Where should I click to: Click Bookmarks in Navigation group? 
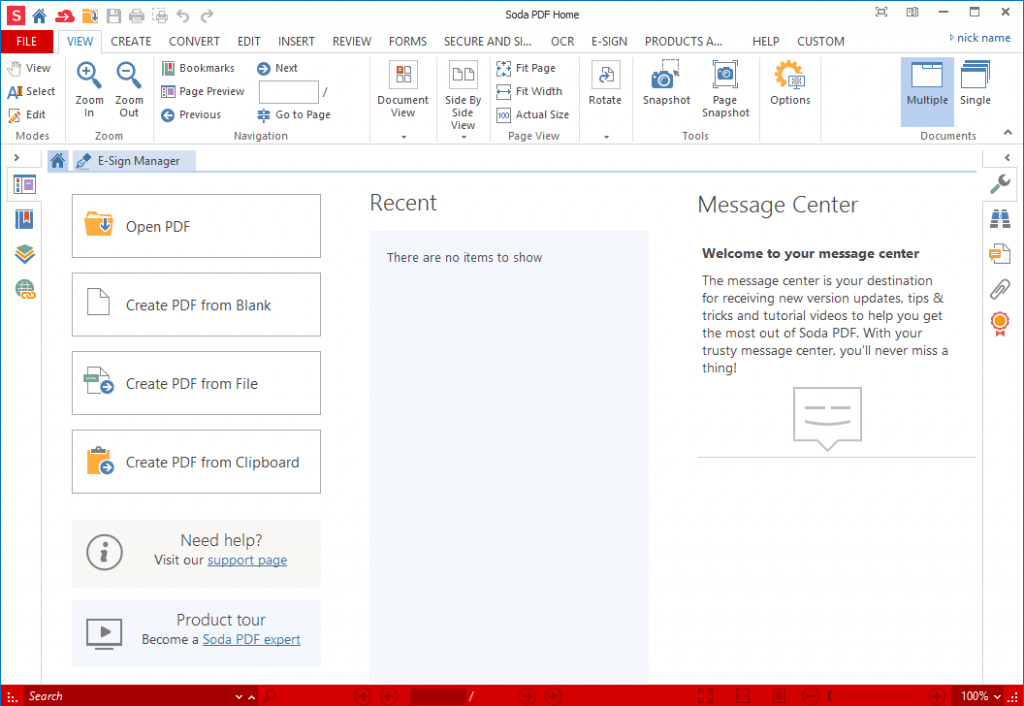coord(198,68)
